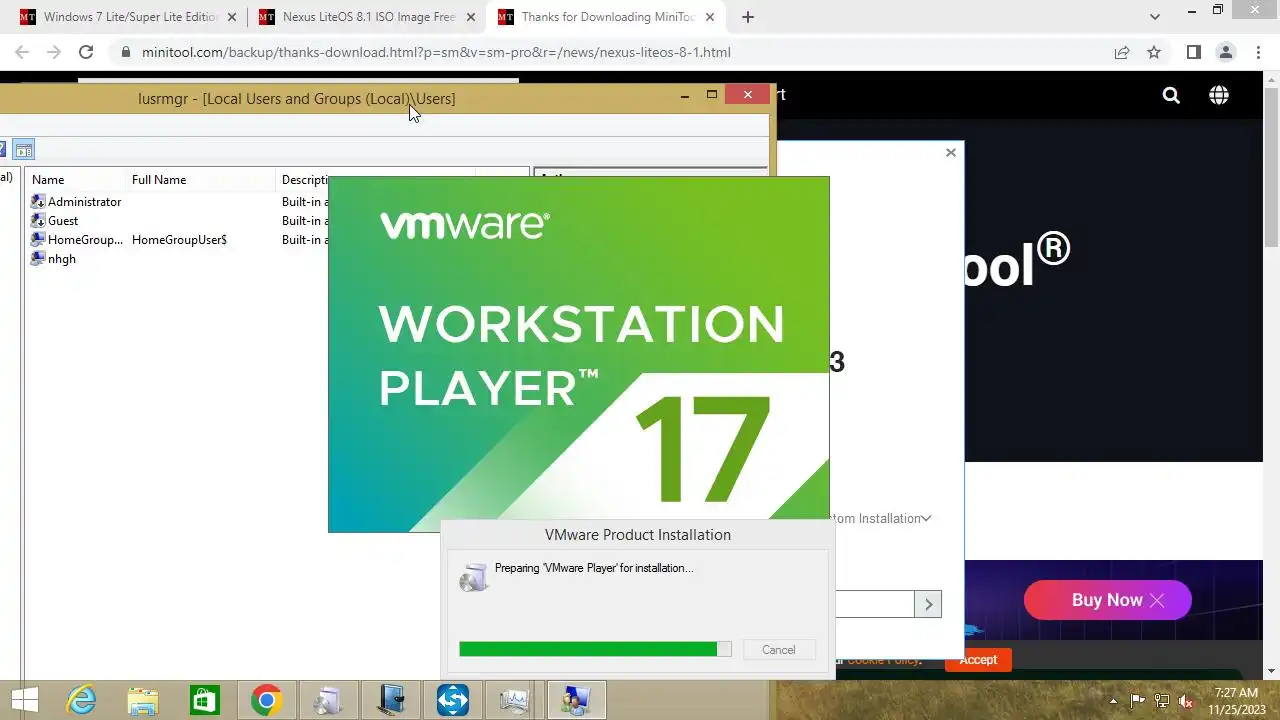Switch to Windows 7 Lite/Super Lite tab
This screenshot has width=1280, height=720.
click(x=131, y=17)
